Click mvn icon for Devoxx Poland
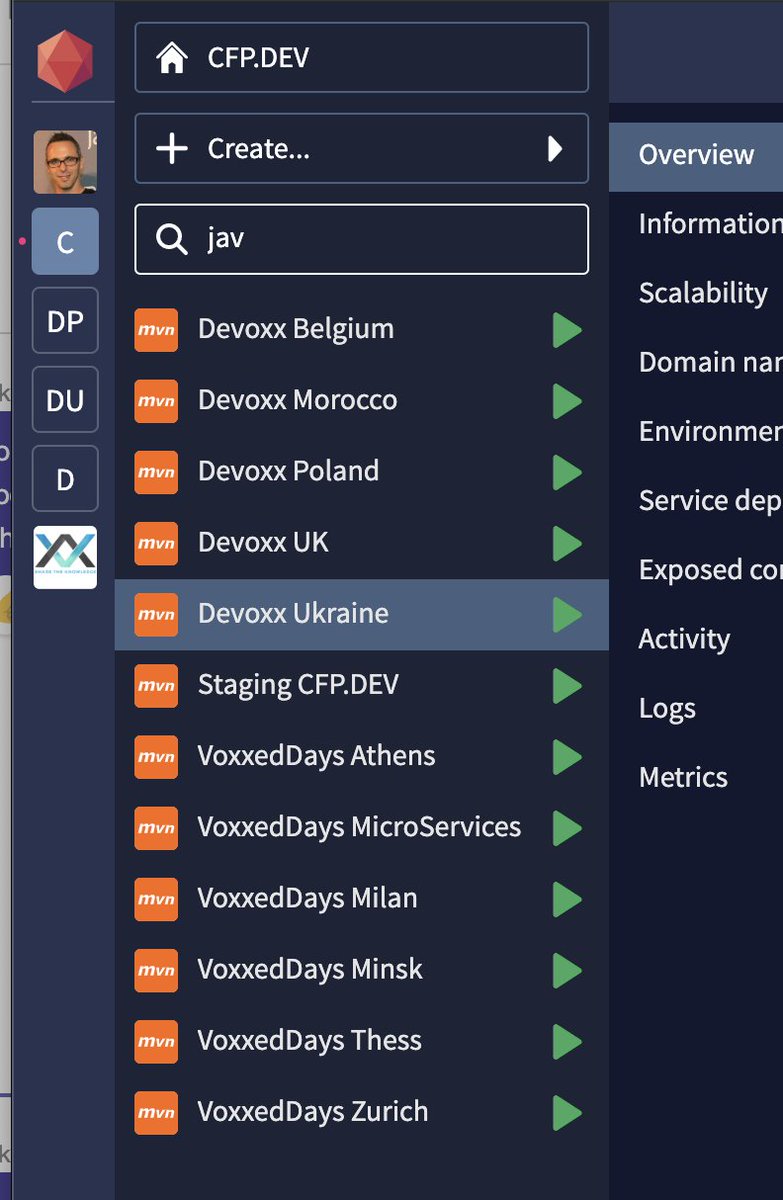Viewport: 783px width, 1200px height. click(156, 471)
